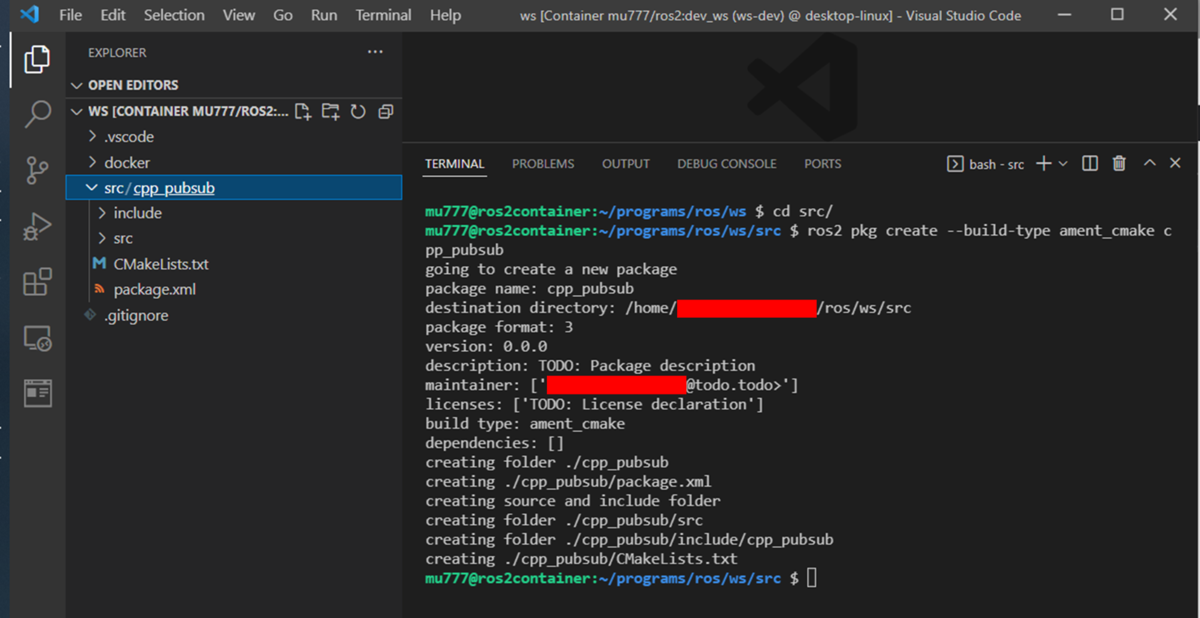Maximize the panel with the chevron icon

pos(1148,163)
